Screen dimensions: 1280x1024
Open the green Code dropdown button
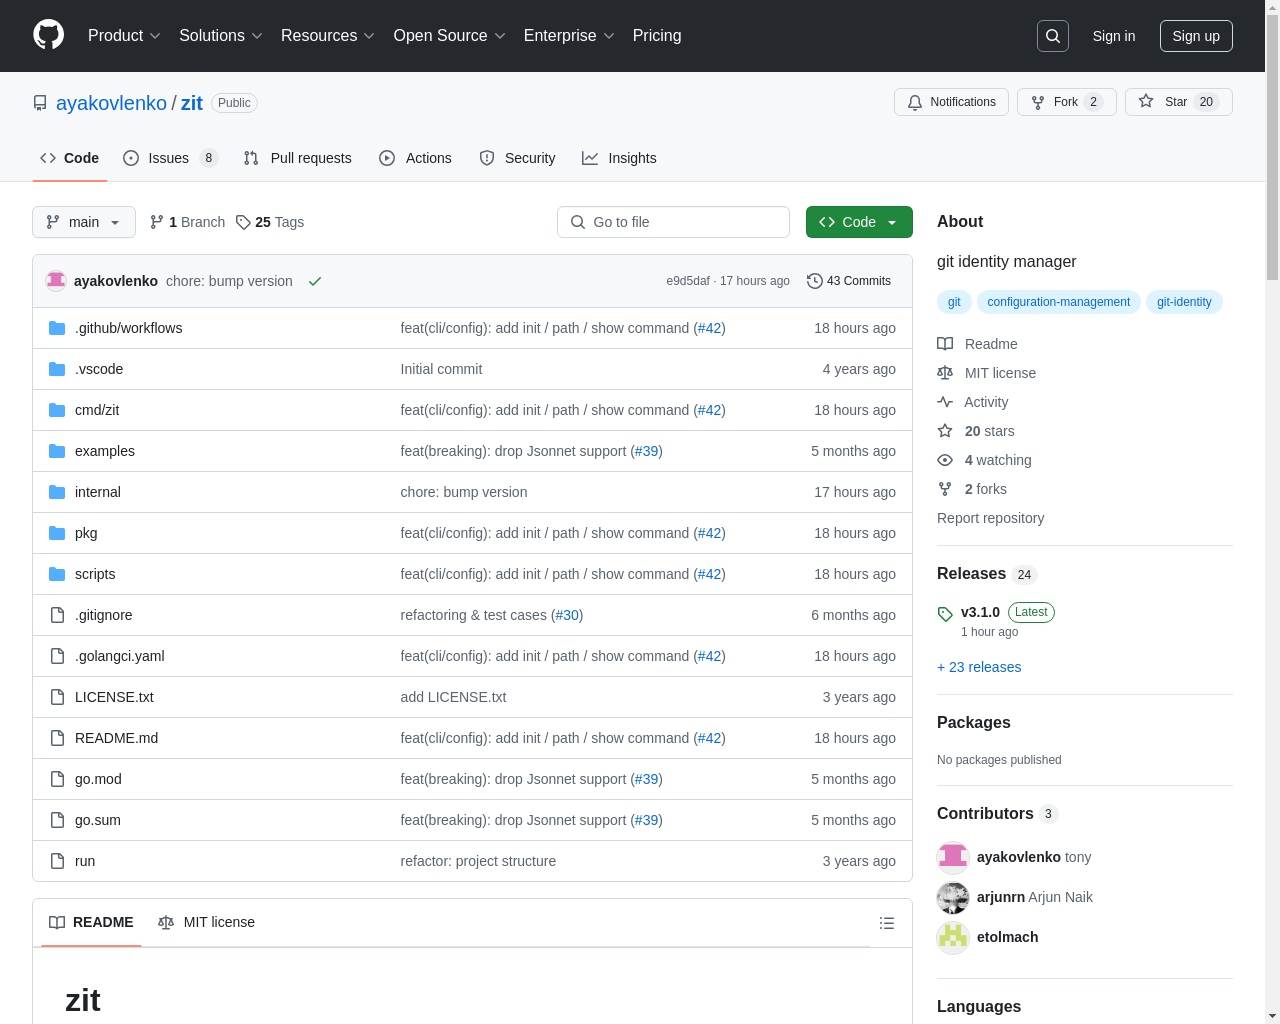(x=859, y=222)
